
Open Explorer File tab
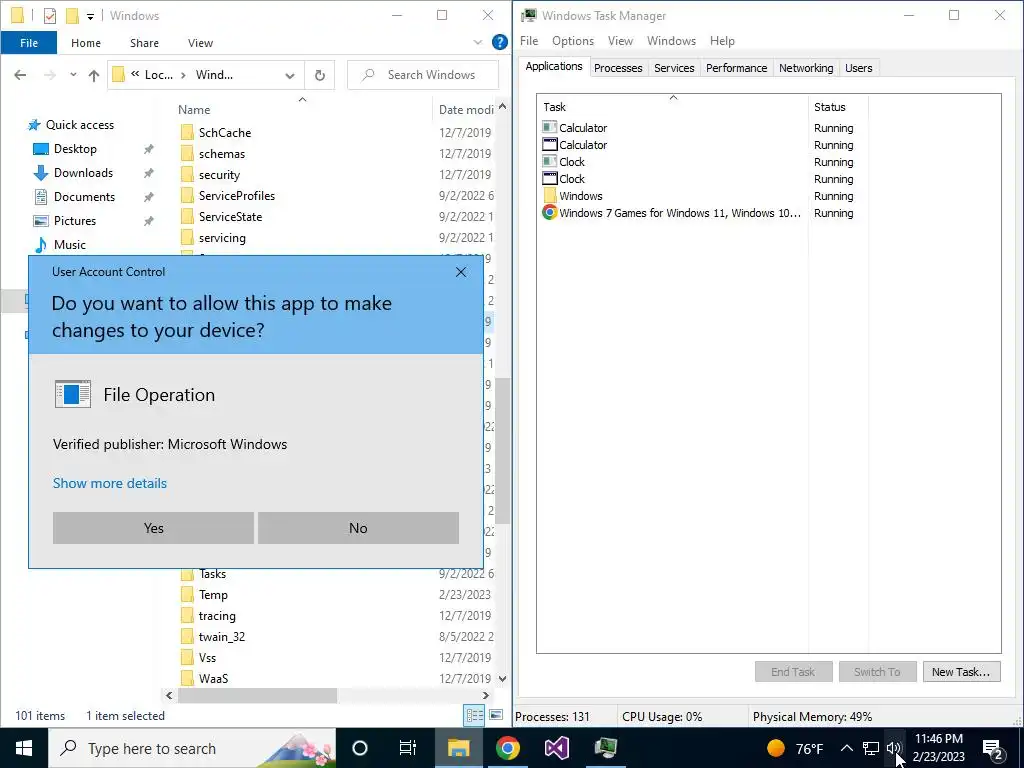(29, 43)
